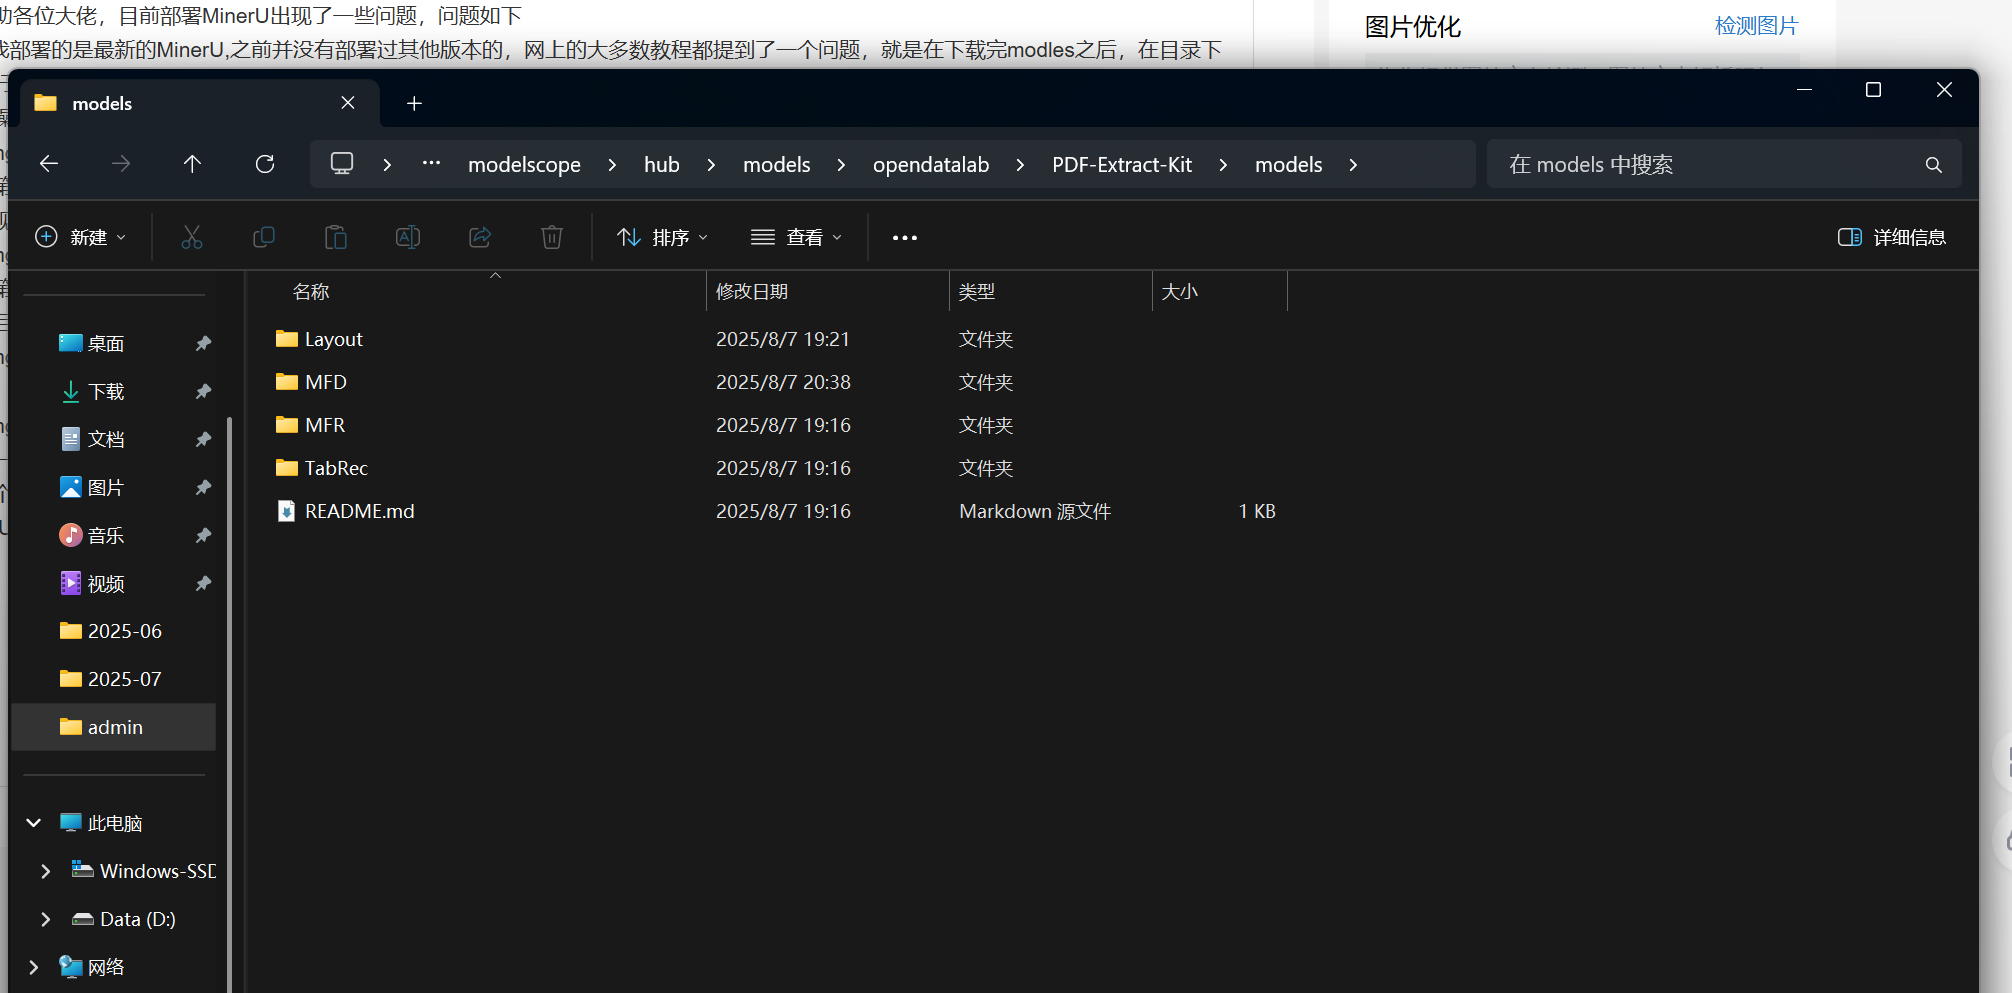The image size is (2012, 993).
Task: Toggle the 详细信息 details pane
Action: 1892,237
